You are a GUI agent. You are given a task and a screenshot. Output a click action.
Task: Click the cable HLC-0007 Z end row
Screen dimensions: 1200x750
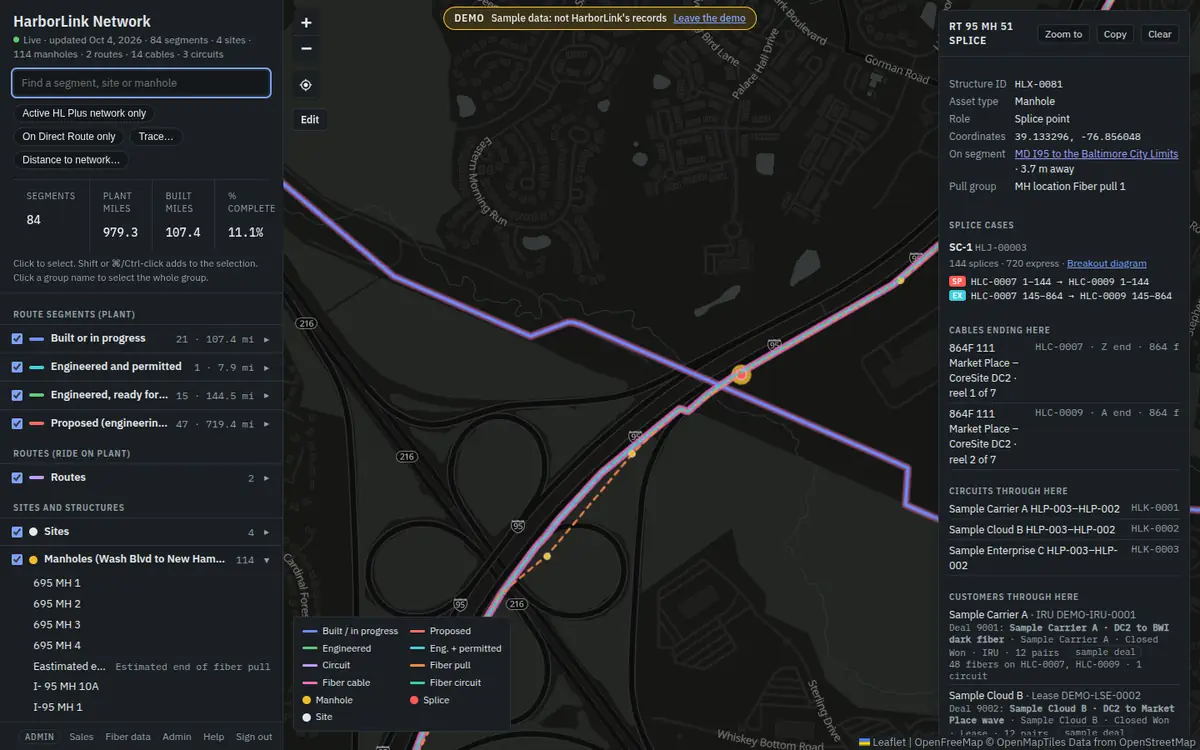coord(1064,371)
